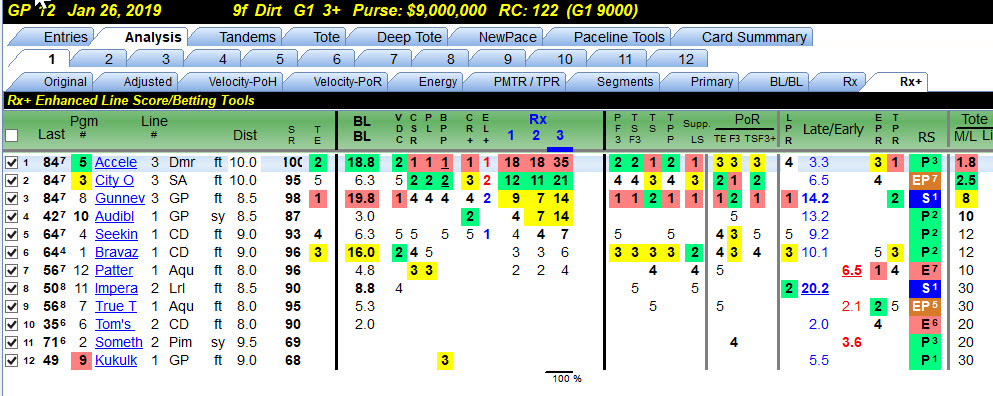Select the 16.0 BL value for Bravaz
The image size is (993, 396).
point(362,253)
